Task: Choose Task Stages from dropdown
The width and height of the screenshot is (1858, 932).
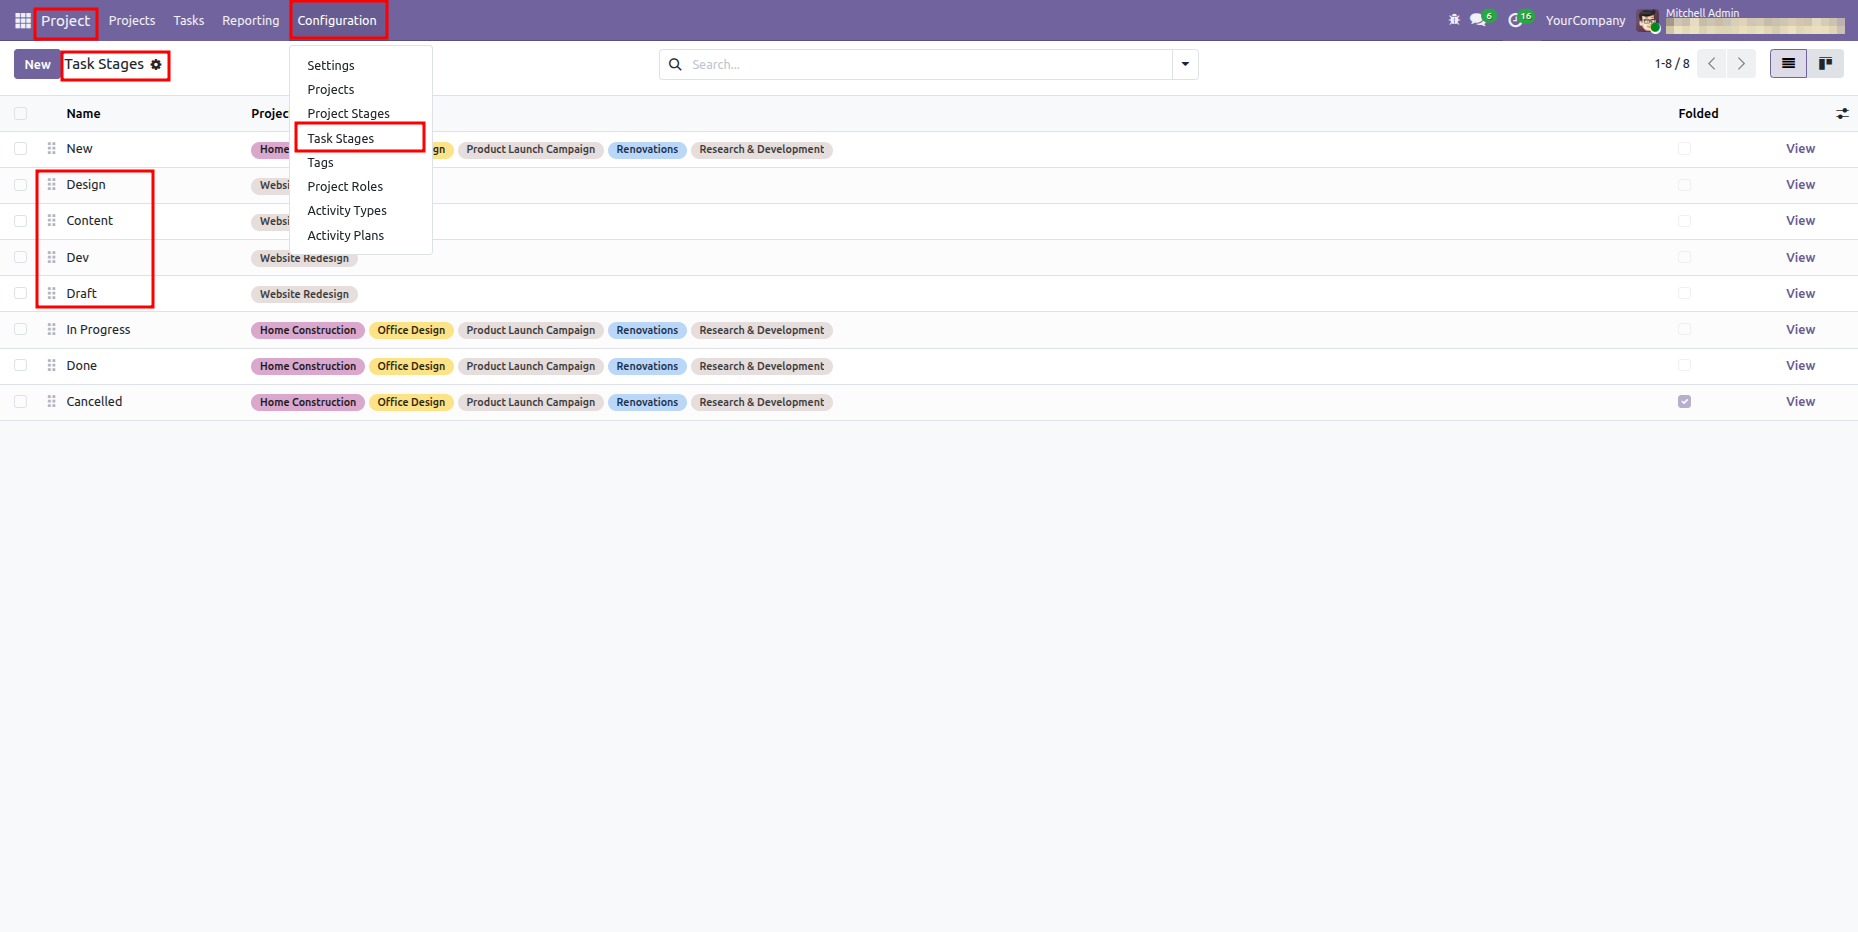Action: pyautogui.click(x=341, y=138)
